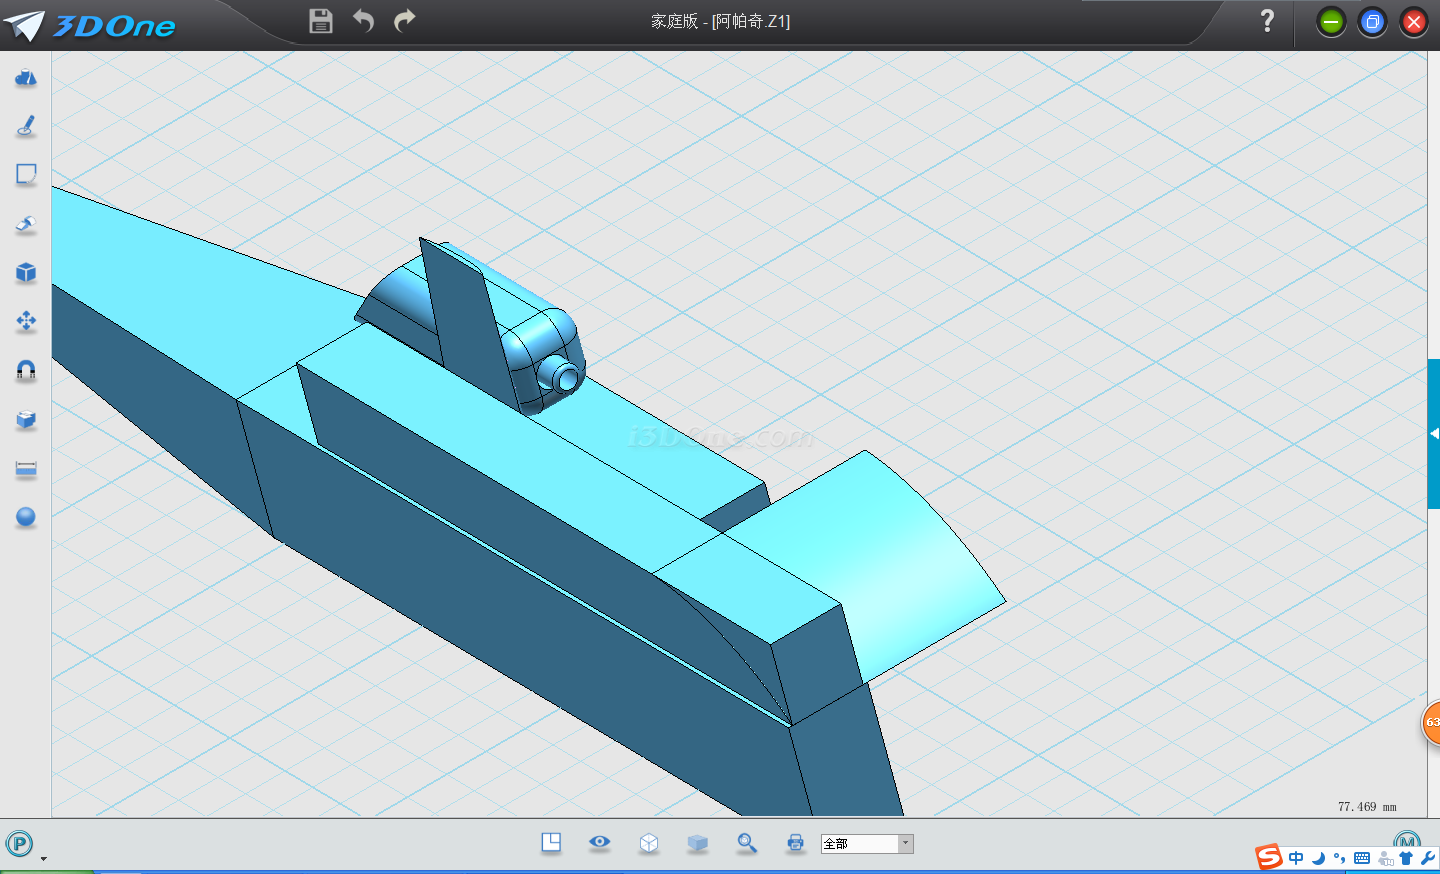Expand the P button menu arrow
Screen dimensions: 1440x874
pyautogui.click(x=43, y=858)
